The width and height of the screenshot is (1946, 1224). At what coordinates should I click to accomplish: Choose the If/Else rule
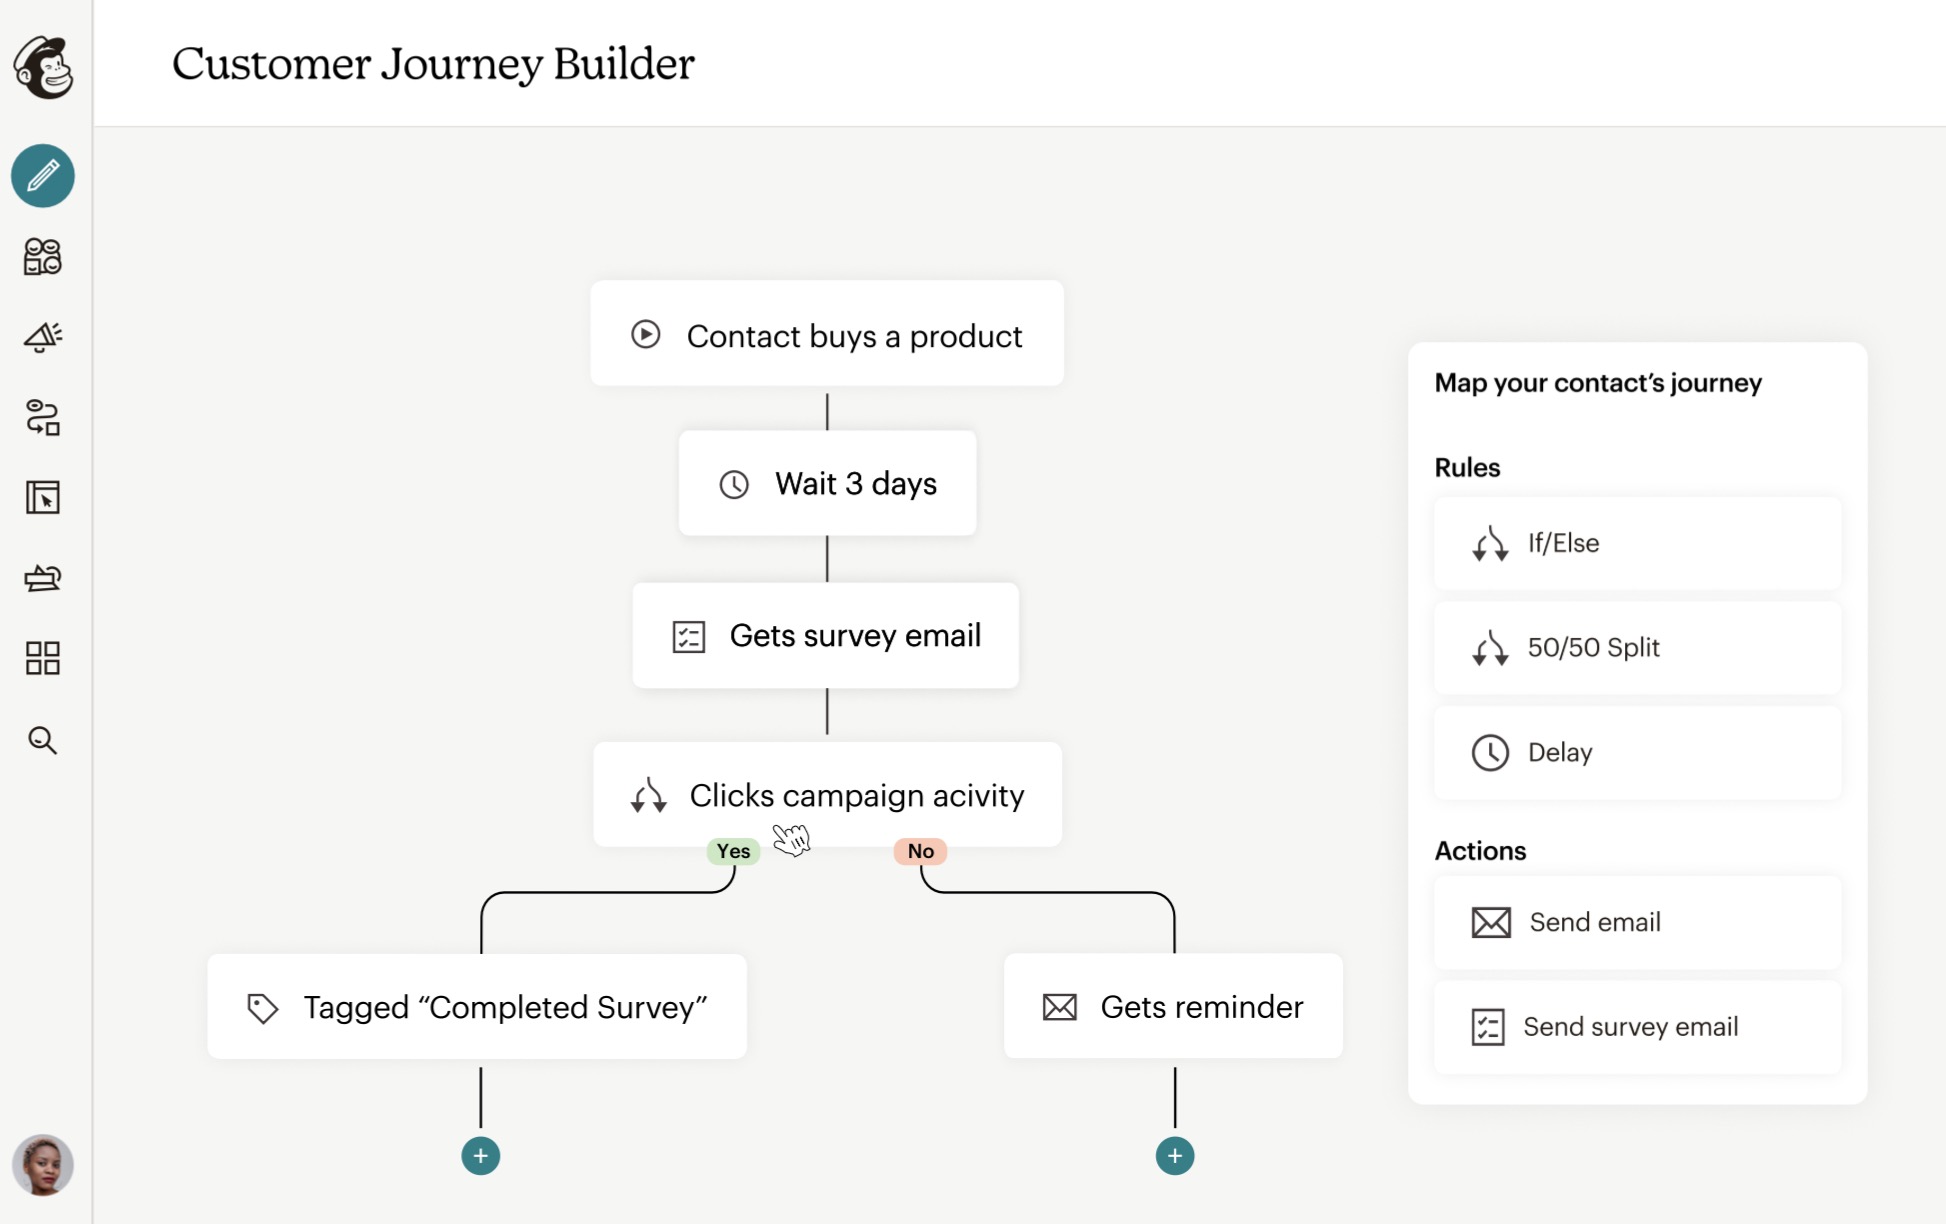pos(1636,544)
